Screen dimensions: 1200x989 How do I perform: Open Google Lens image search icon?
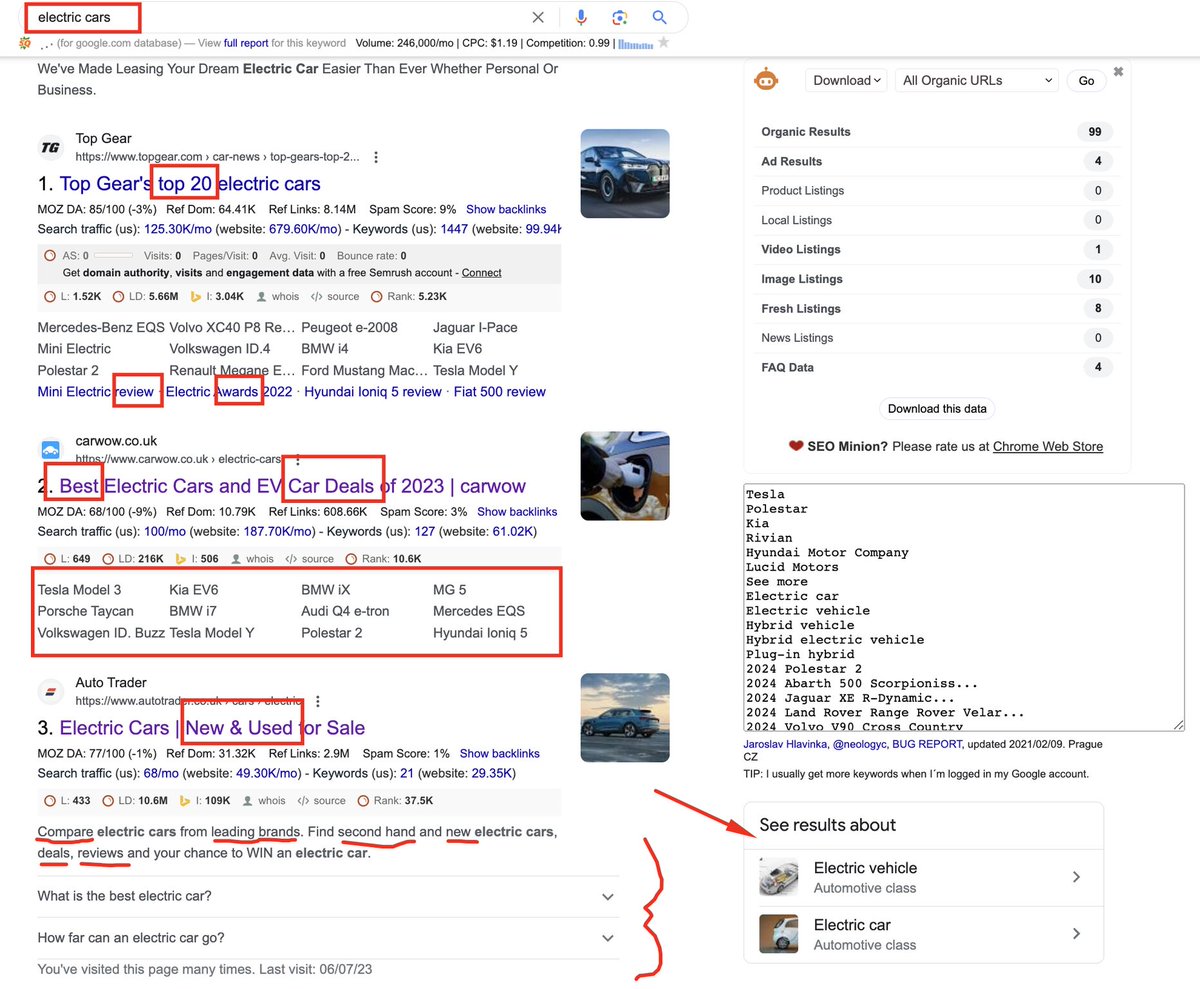click(x=620, y=16)
